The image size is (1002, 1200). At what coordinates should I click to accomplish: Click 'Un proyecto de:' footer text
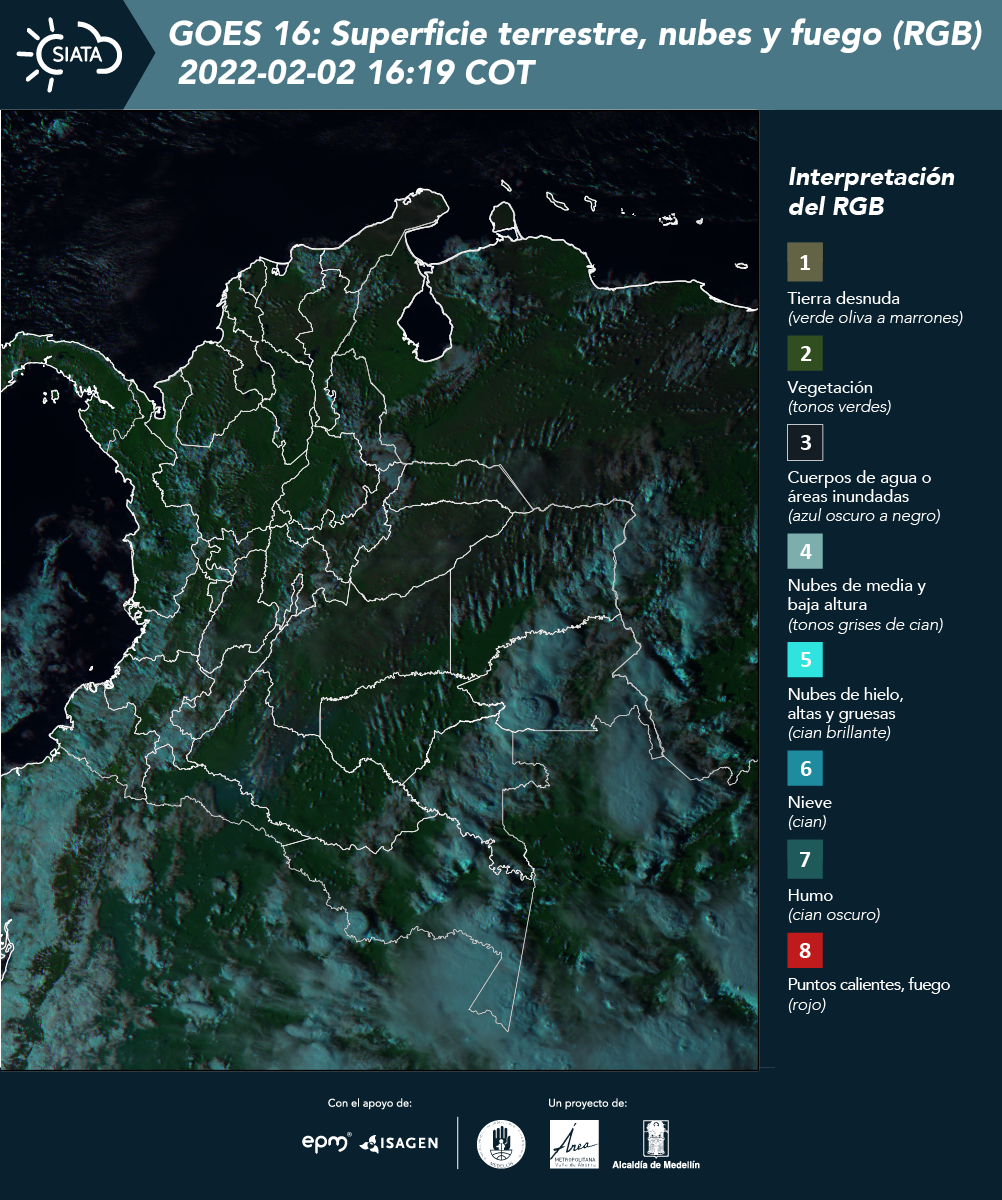coord(588,1103)
